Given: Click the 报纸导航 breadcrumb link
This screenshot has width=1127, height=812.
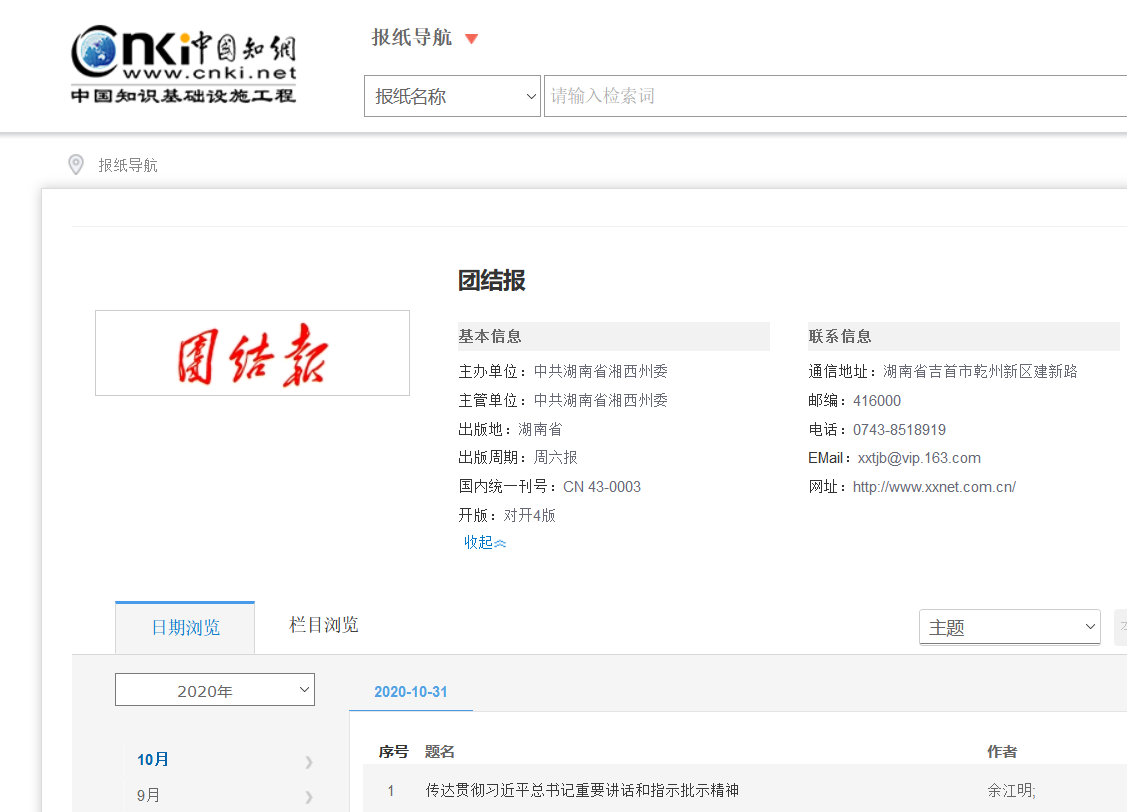Looking at the screenshot, I should tap(128, 166).
